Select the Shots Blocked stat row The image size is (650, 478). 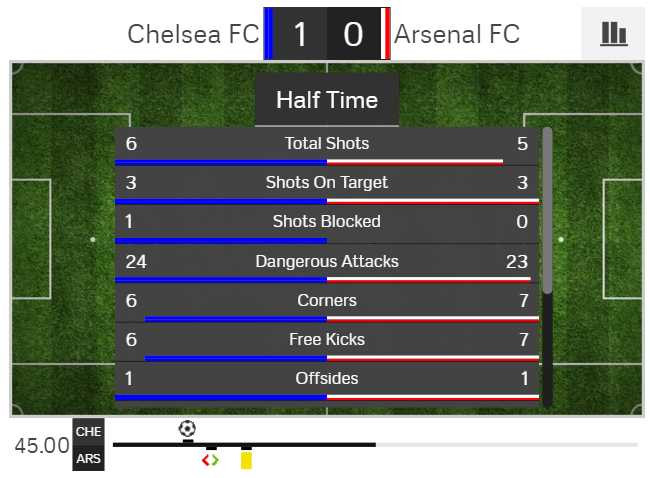327,222
